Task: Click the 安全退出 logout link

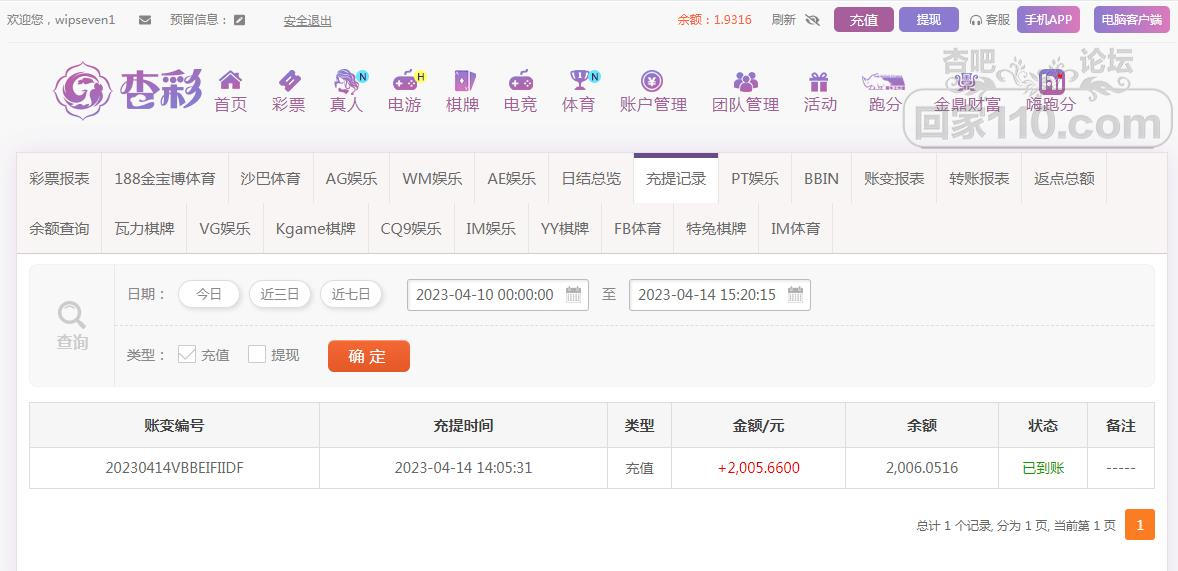Action: coord(307,20)
